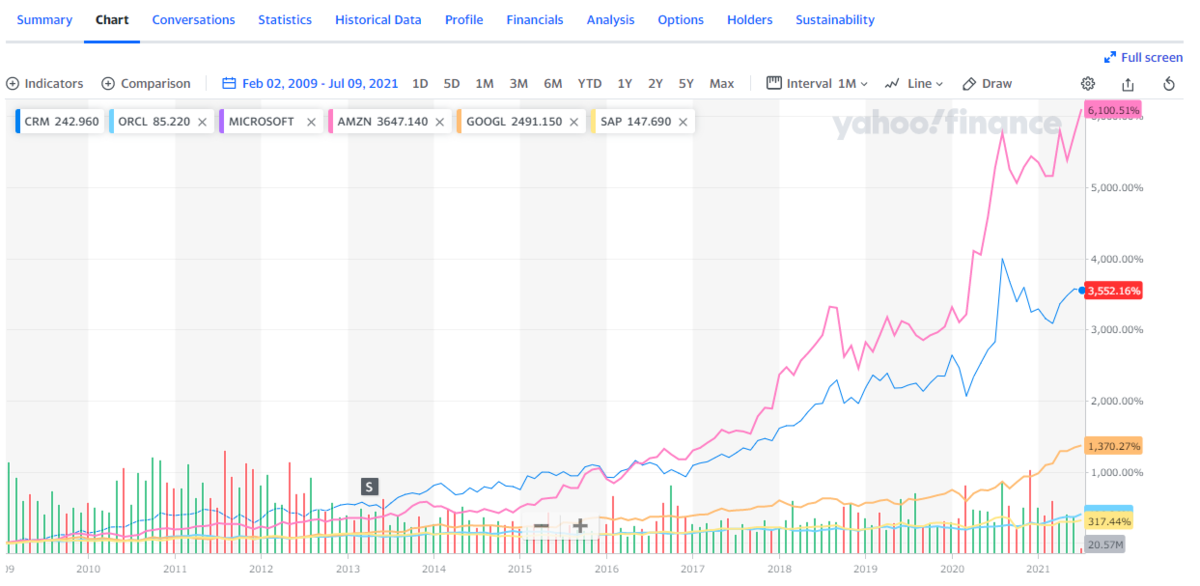Viewport: 1200px width, 586px height.
Task: Open the Profile tab
Action: [464, 20]
